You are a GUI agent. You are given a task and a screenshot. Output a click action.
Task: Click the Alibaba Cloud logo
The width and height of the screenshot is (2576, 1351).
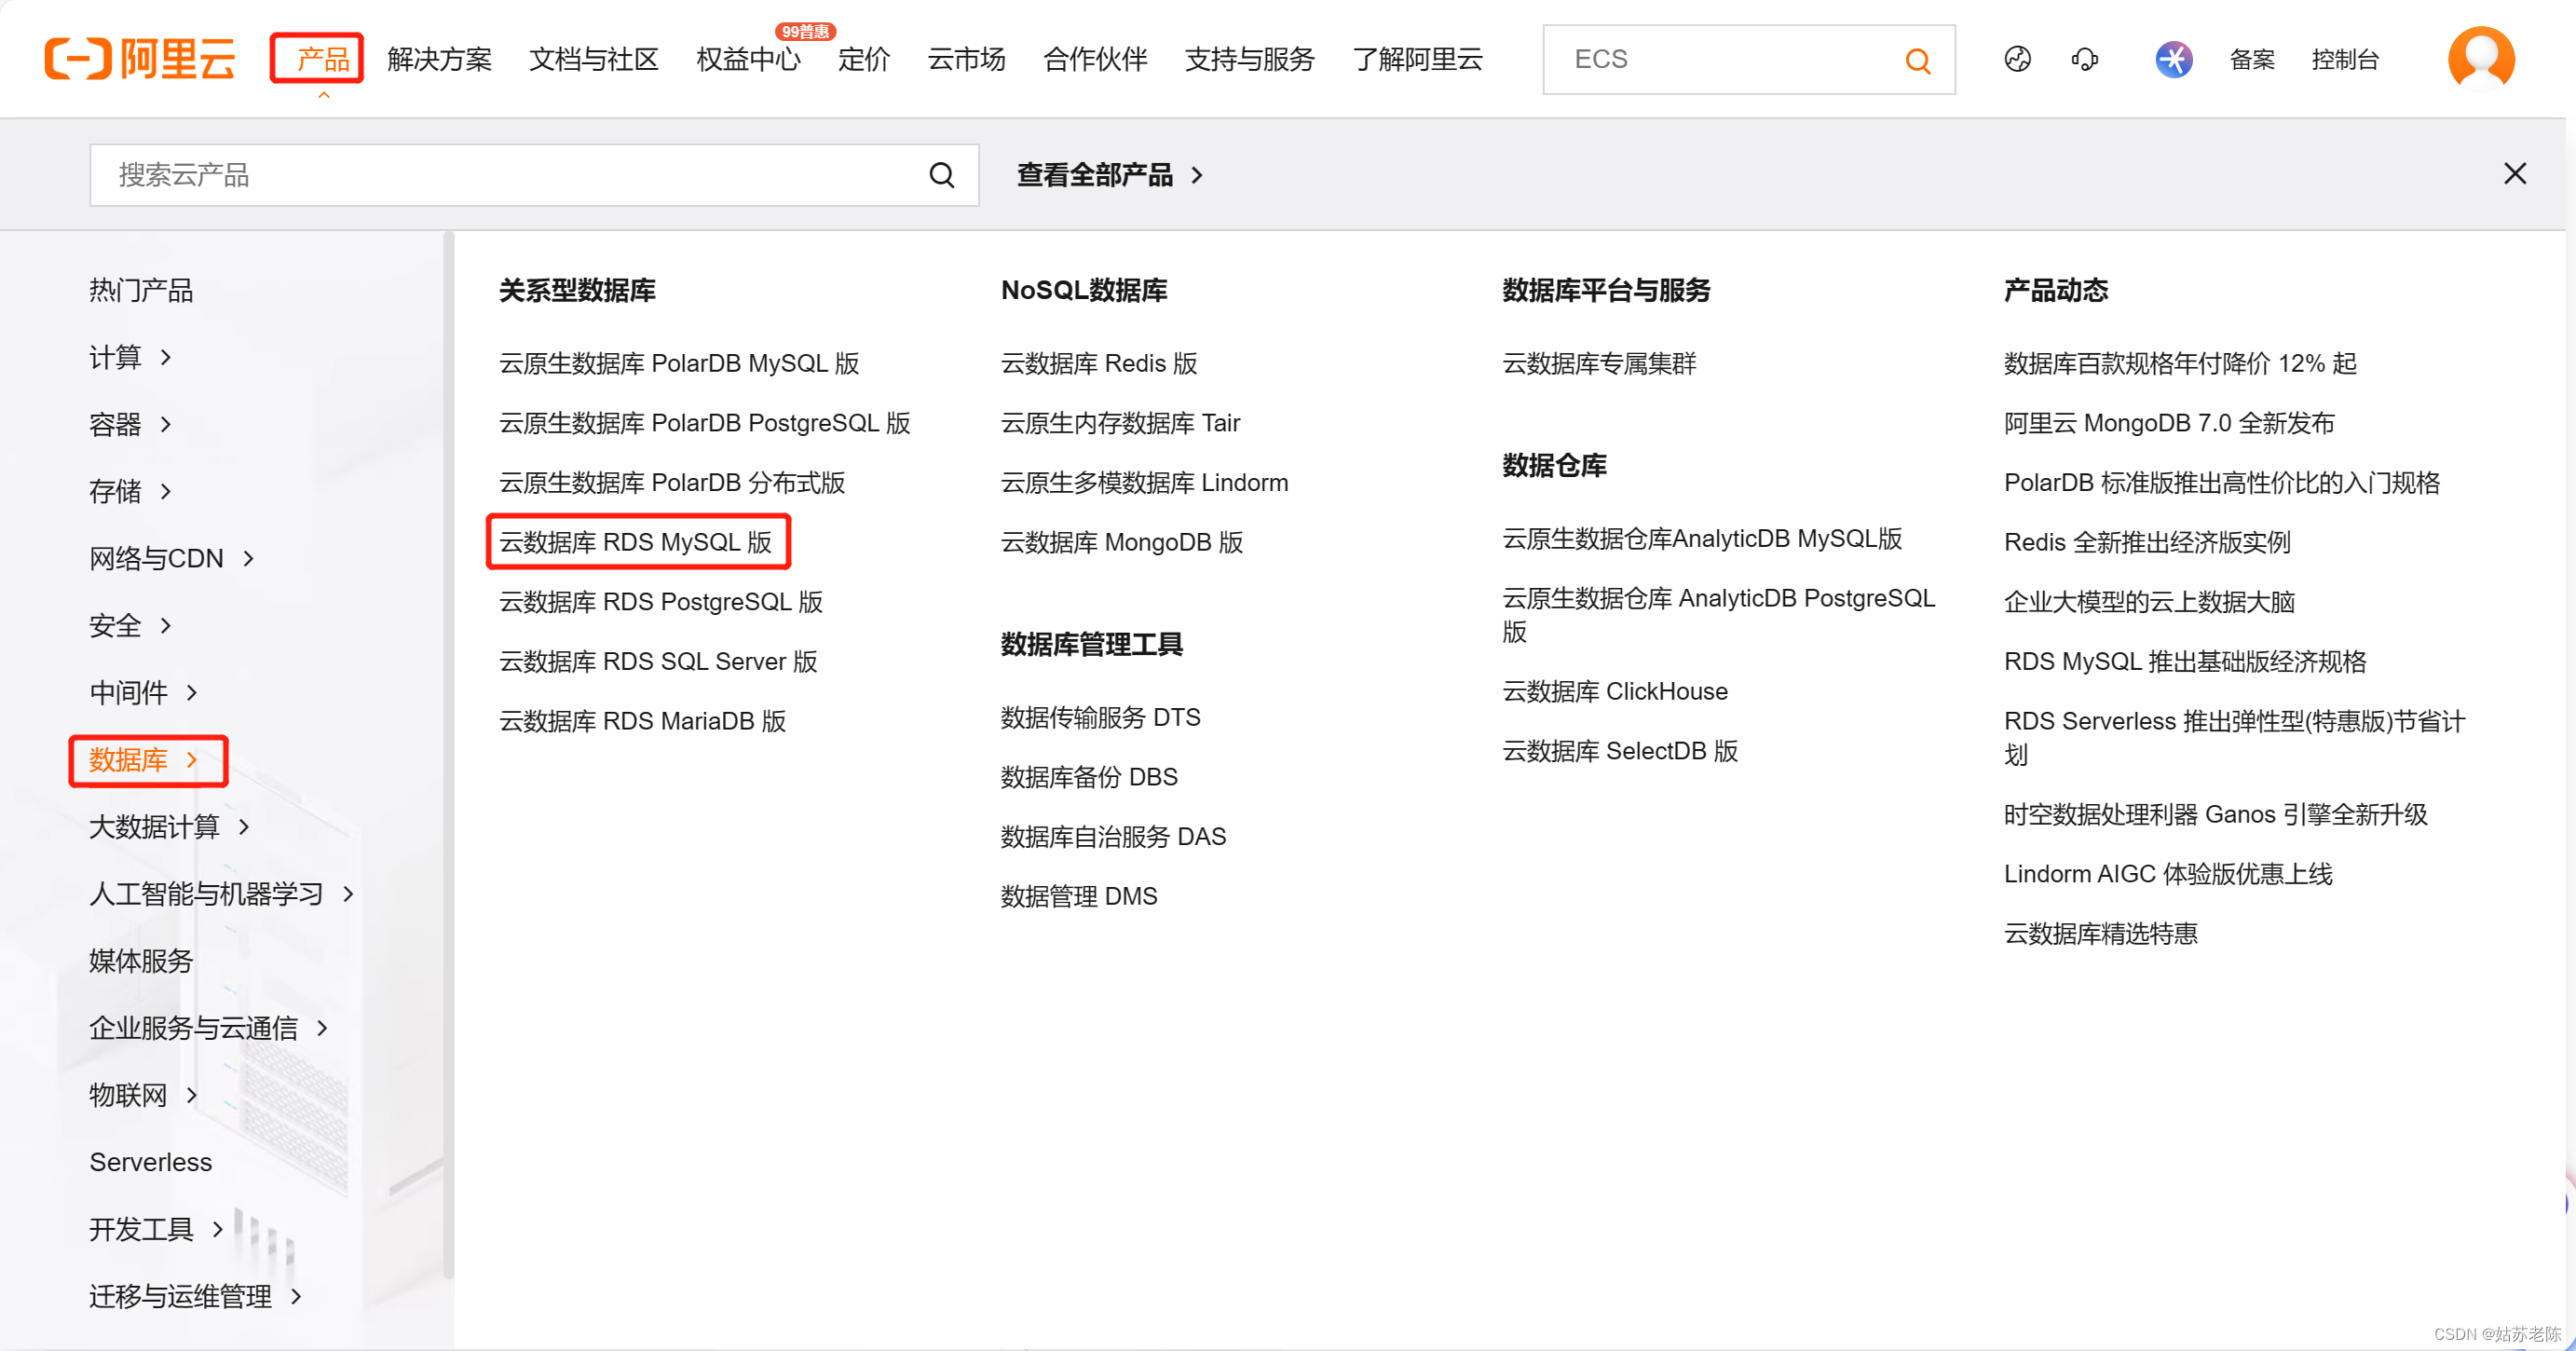(140, 59)
